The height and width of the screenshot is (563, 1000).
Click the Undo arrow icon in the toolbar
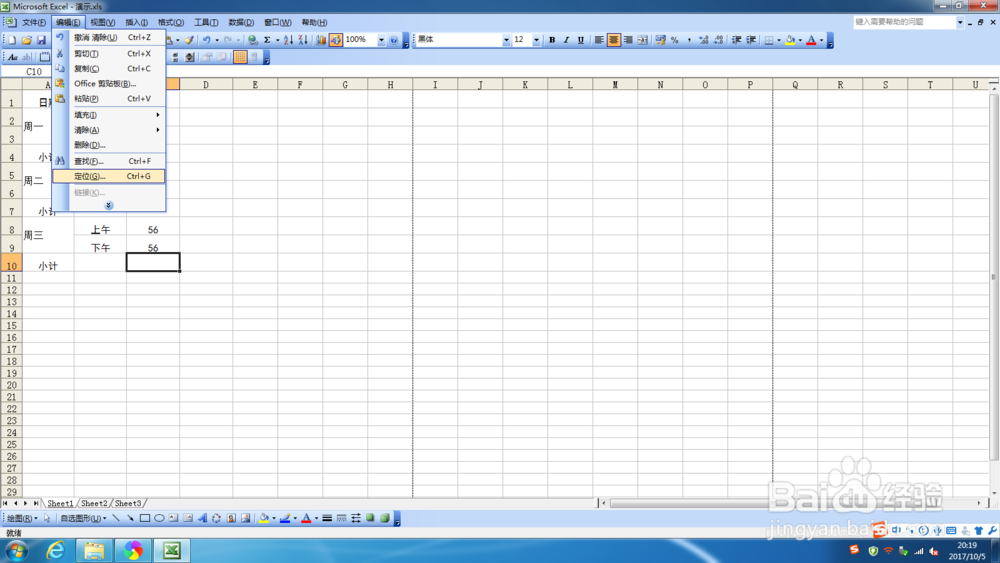coord(207,40)
